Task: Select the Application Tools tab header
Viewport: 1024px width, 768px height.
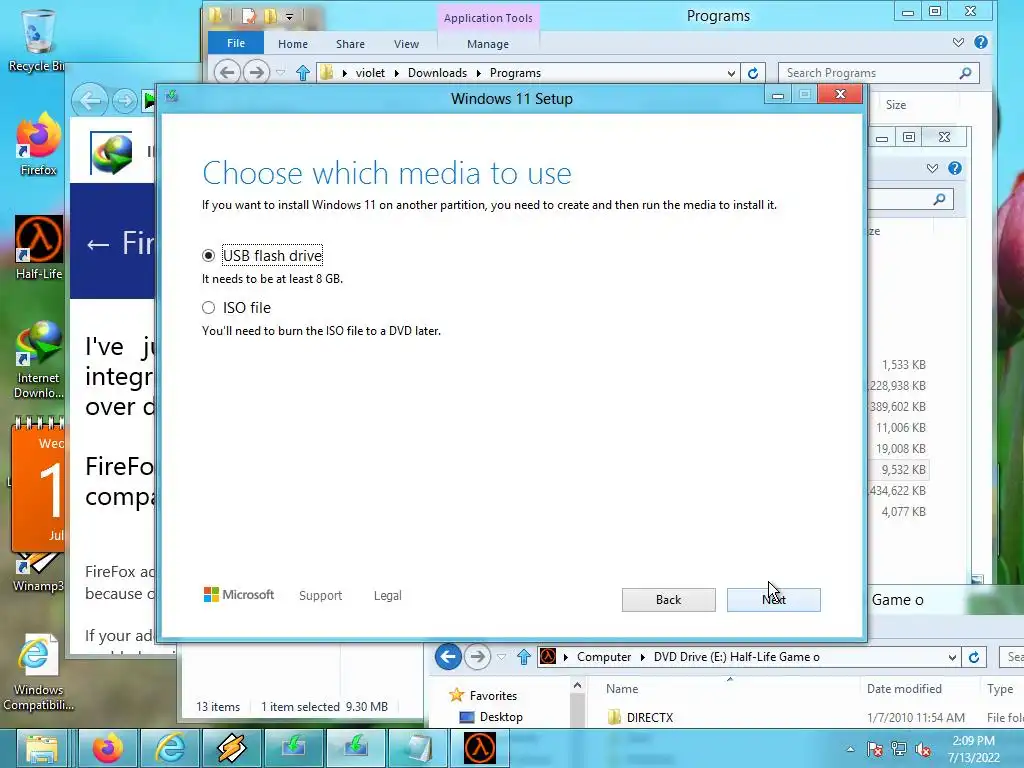Action: point(488,18)
